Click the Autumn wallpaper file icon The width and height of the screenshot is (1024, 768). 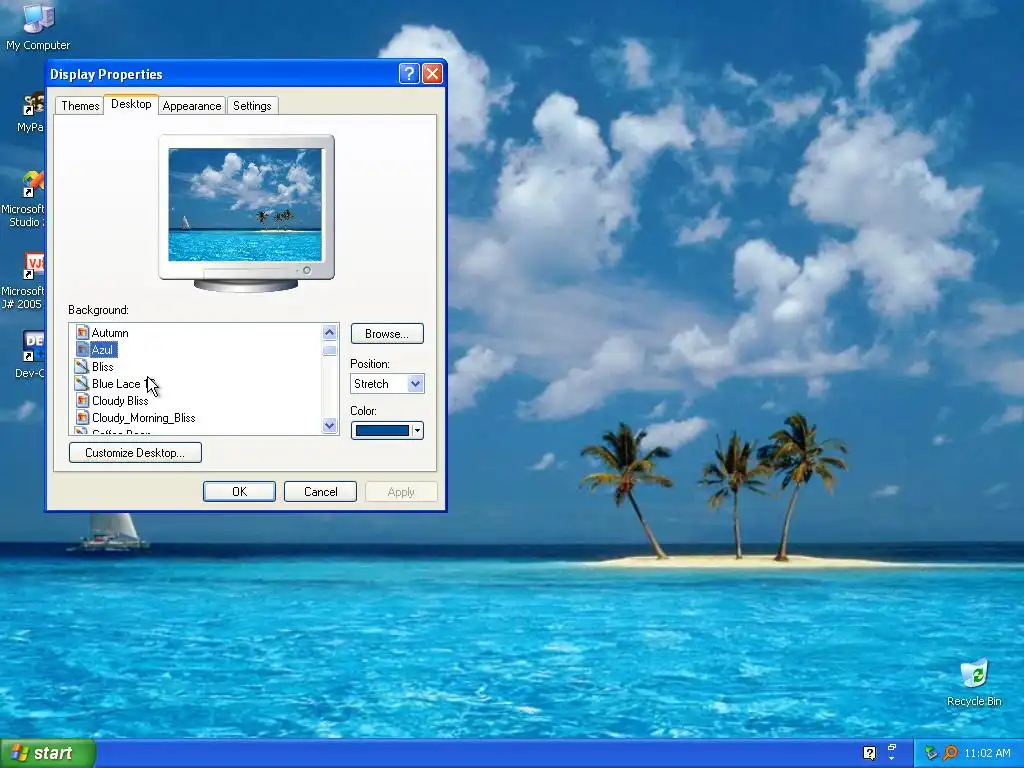click(82, 332)
